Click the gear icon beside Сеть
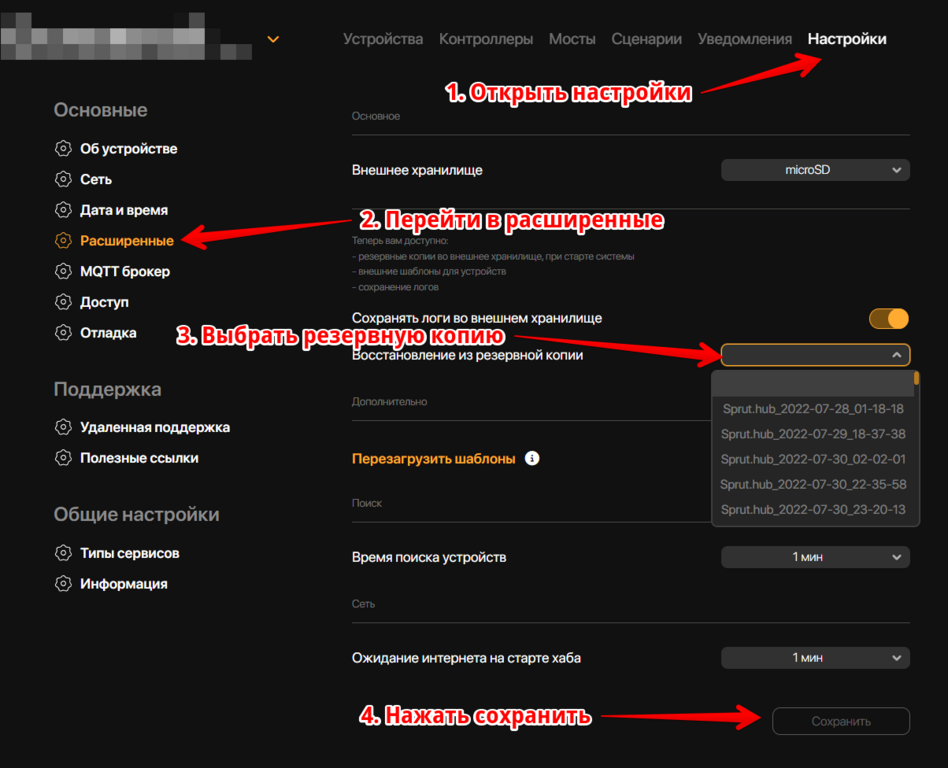 tap(64, 180)
